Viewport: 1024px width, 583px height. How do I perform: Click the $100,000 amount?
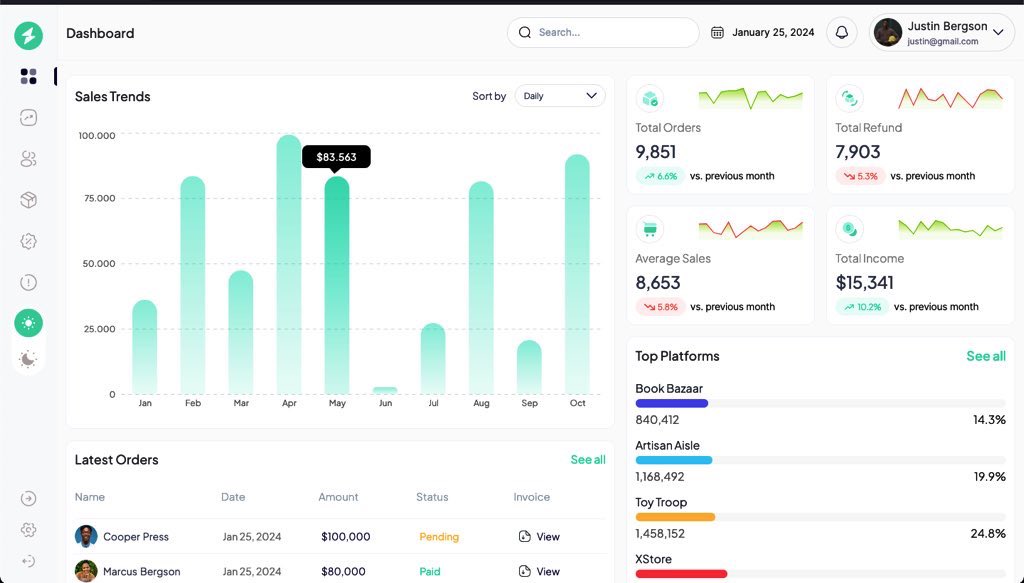345,537
